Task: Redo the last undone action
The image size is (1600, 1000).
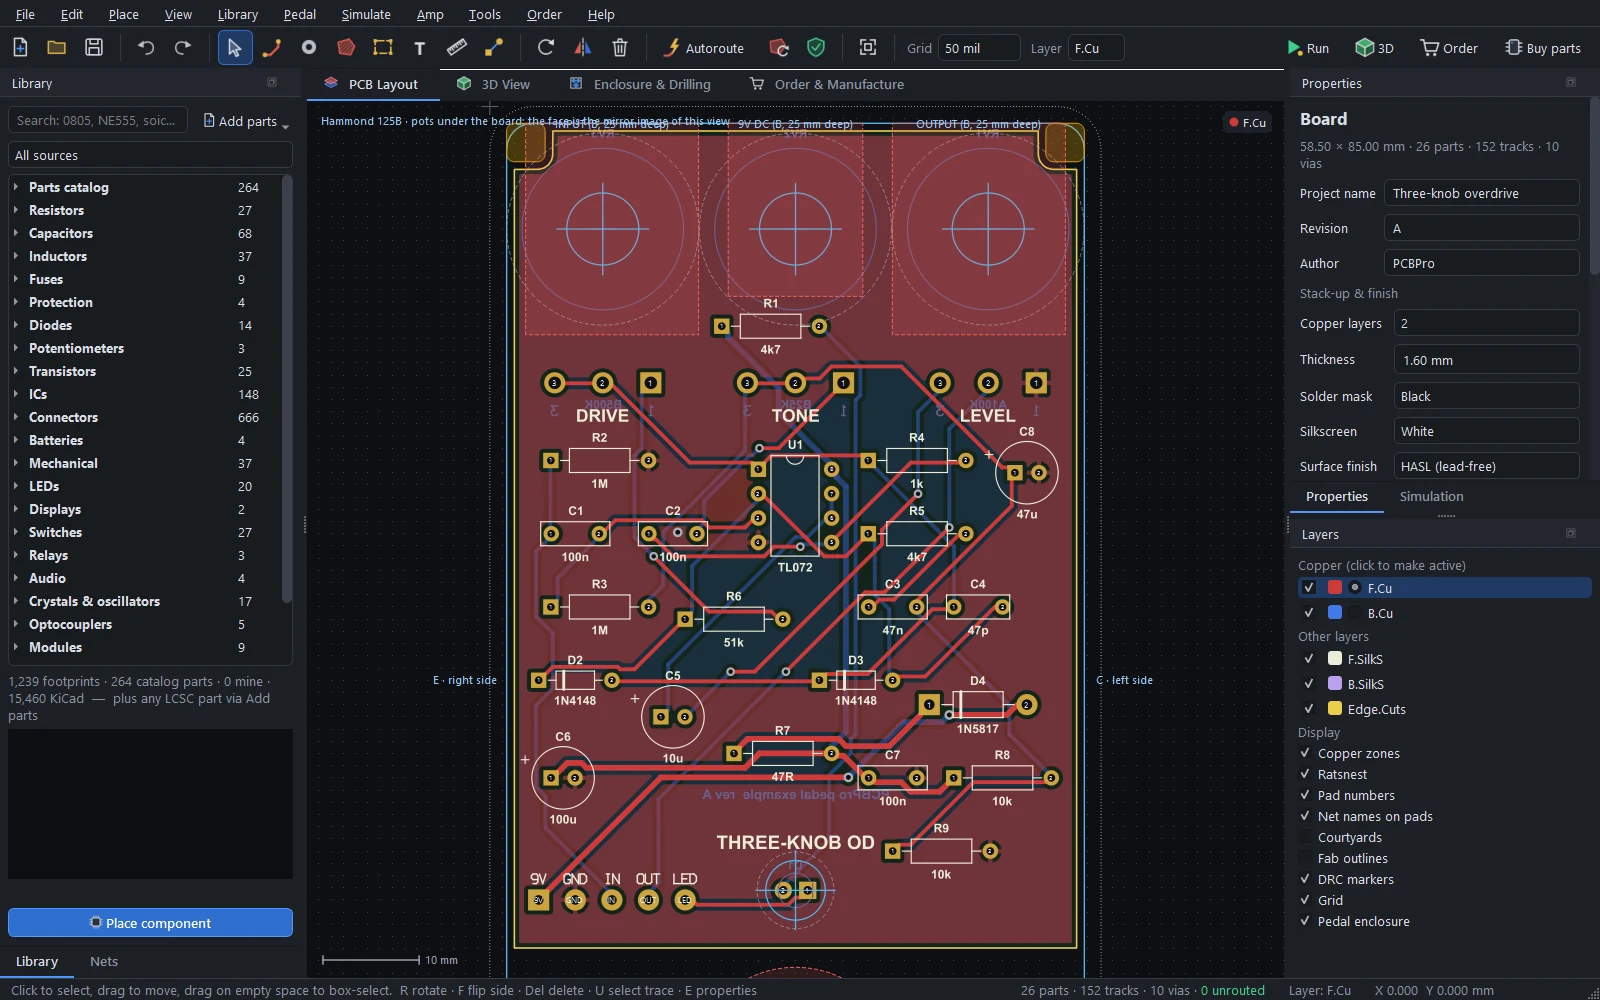Action: pos(183,47)
